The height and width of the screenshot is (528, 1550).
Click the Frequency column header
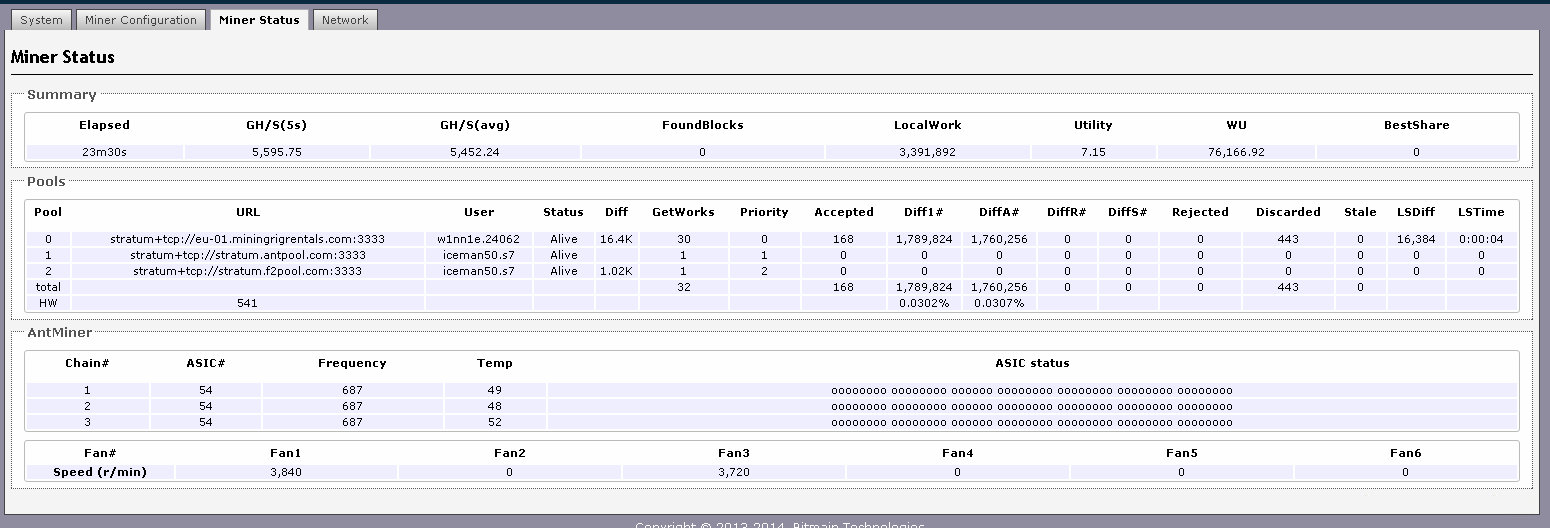(352, 363)
